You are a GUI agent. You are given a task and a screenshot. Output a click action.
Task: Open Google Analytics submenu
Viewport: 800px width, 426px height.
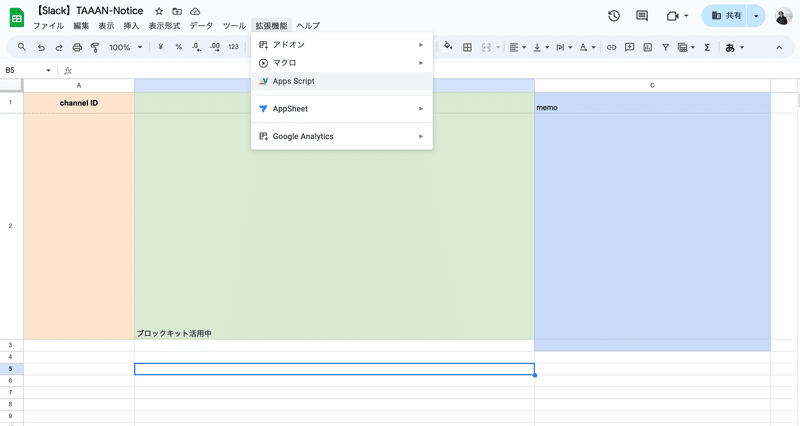(x=342, y=136)
